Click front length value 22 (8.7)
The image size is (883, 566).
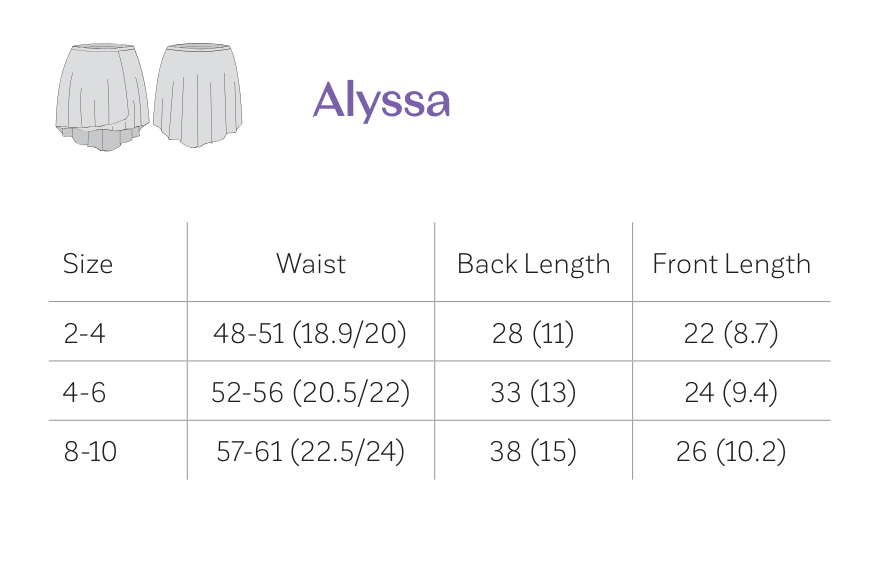pos(731,333)
